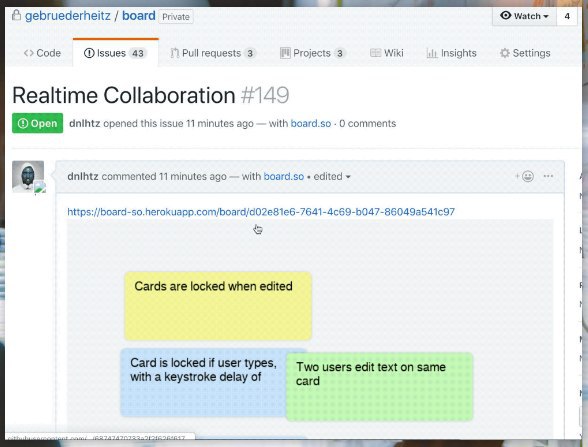
Task: Go to the Wiki tab
Action: [387, 53]
